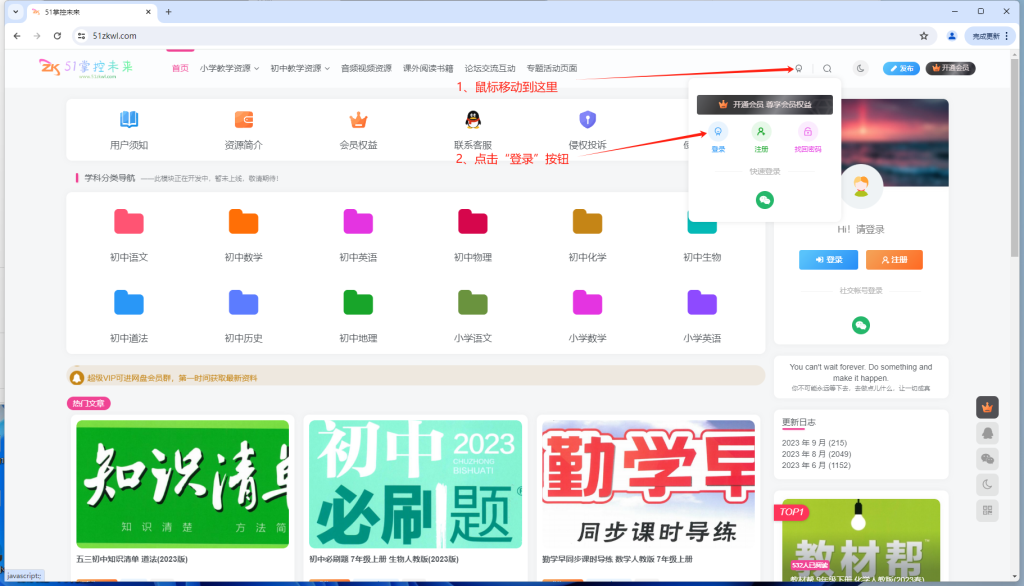
Task: Toggle night mode in the floating right sidebar
Action: (987, 484)
